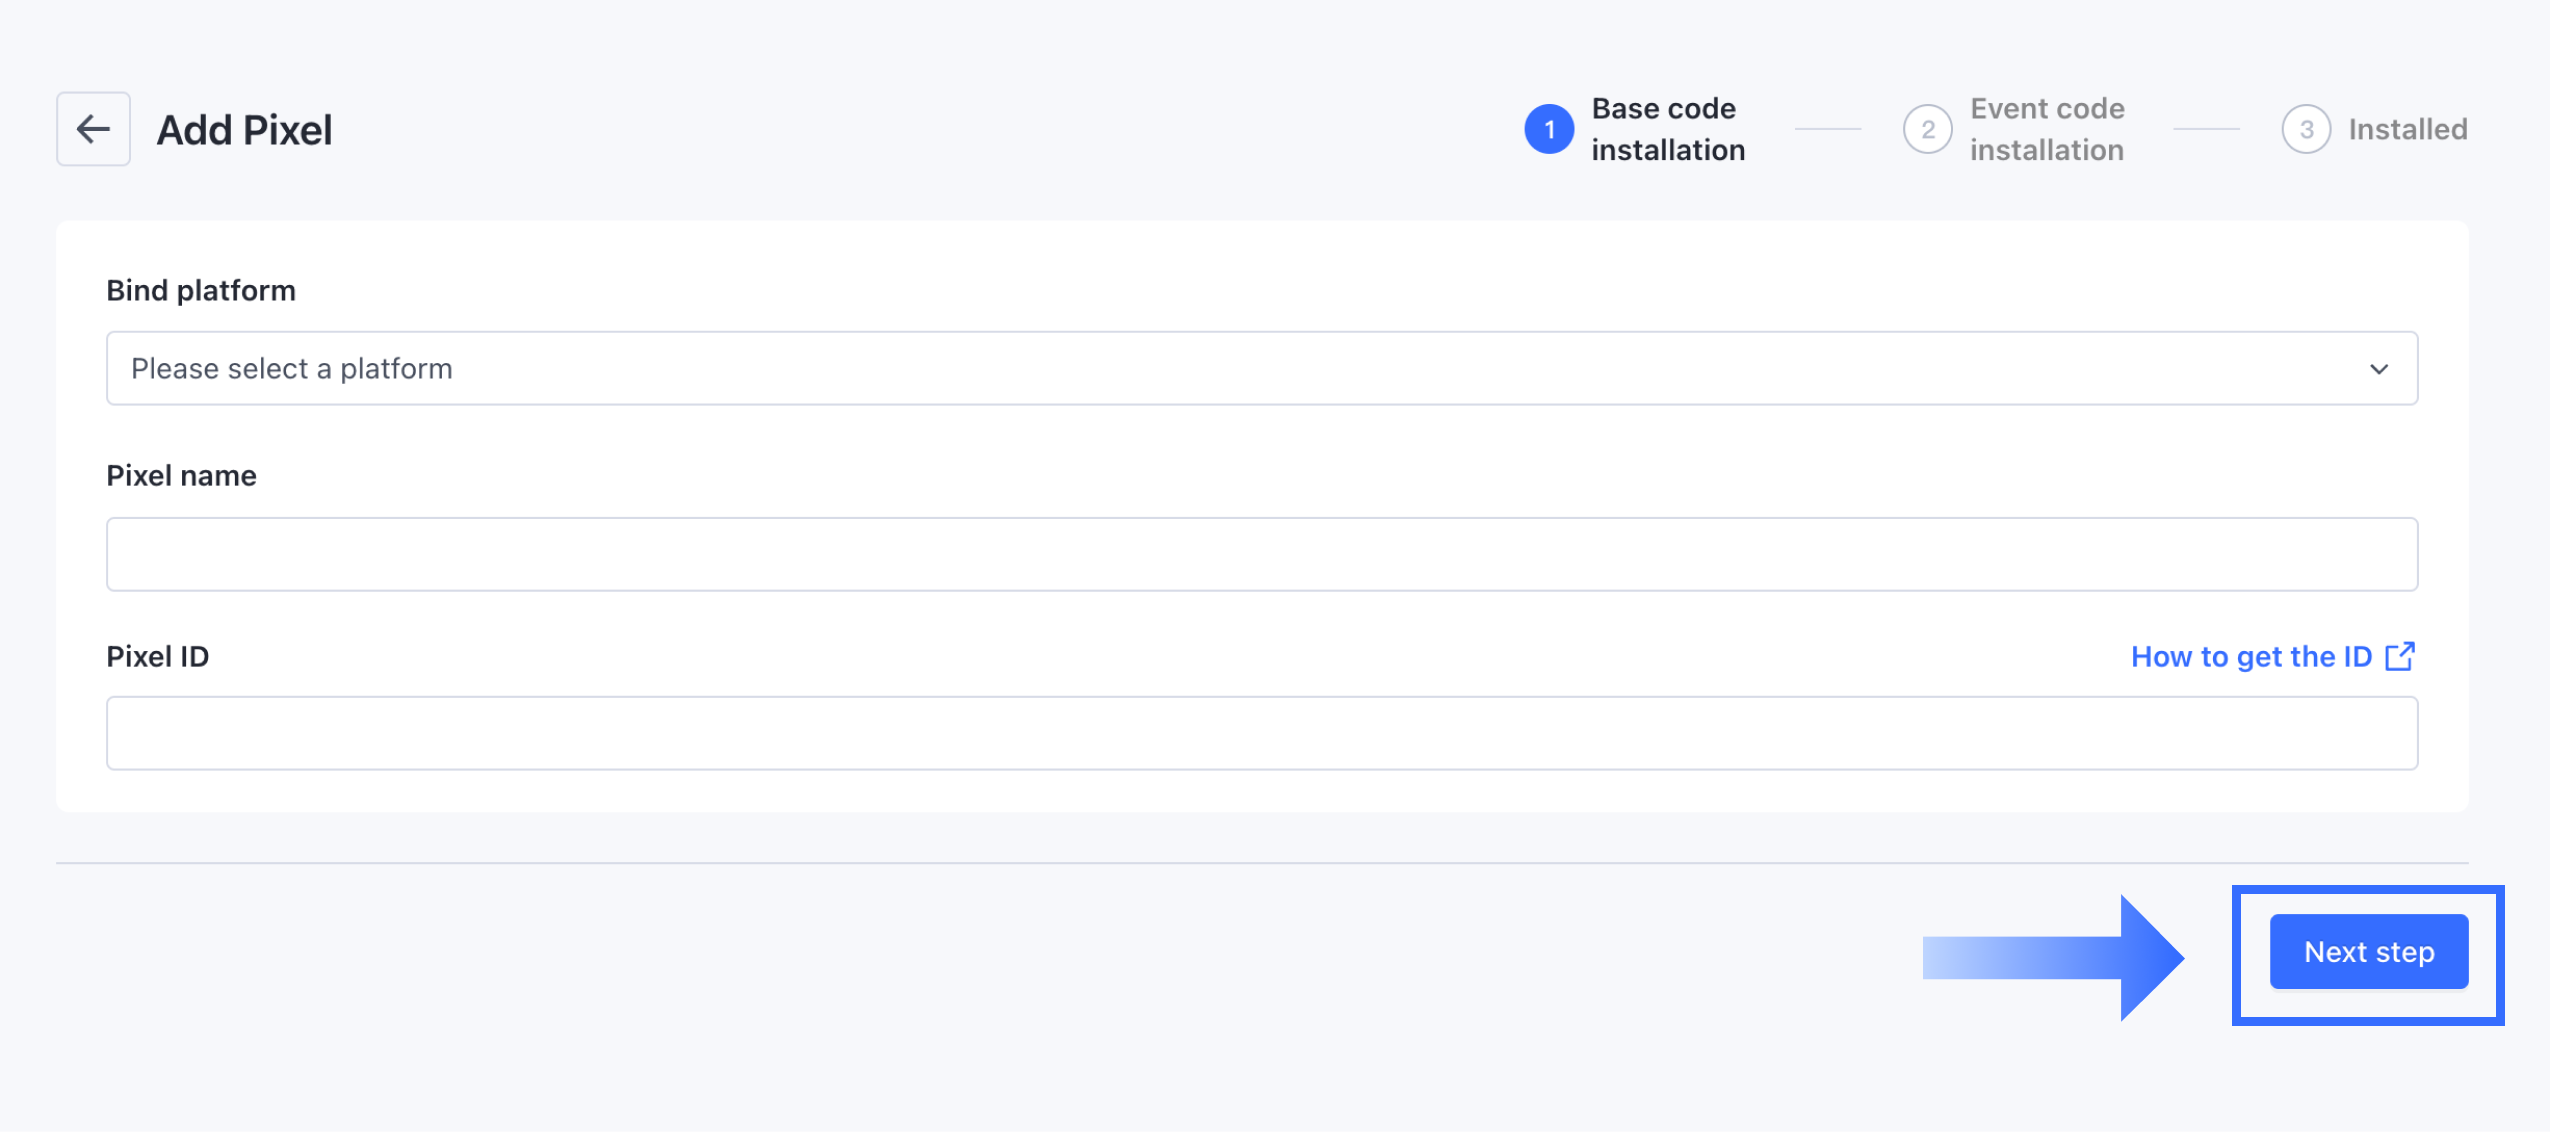The image size is (2550, 1132).
Task: Click the step 2 circle indicator
Action: tap(1927, 129)
